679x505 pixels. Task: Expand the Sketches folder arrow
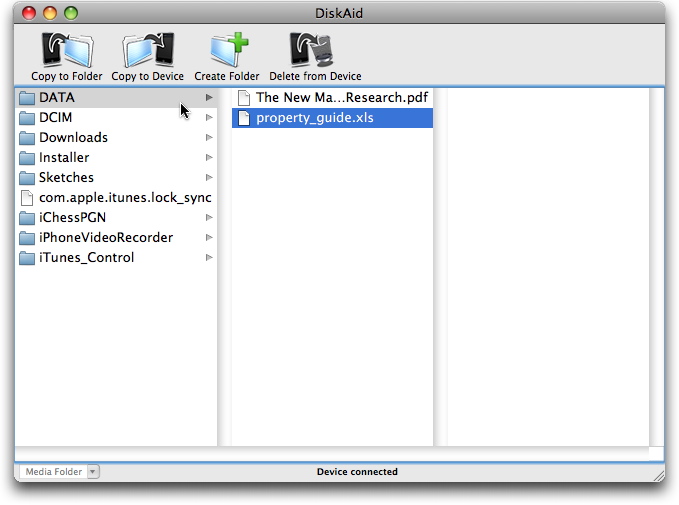[209, 177]
